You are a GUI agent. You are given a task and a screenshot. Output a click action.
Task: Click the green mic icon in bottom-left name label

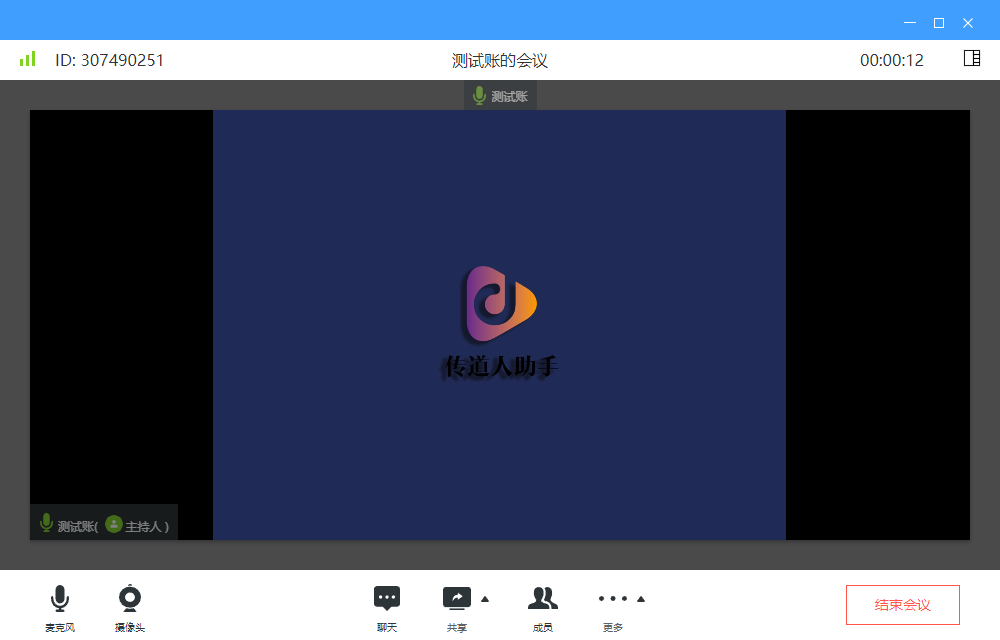coord(46,523)
